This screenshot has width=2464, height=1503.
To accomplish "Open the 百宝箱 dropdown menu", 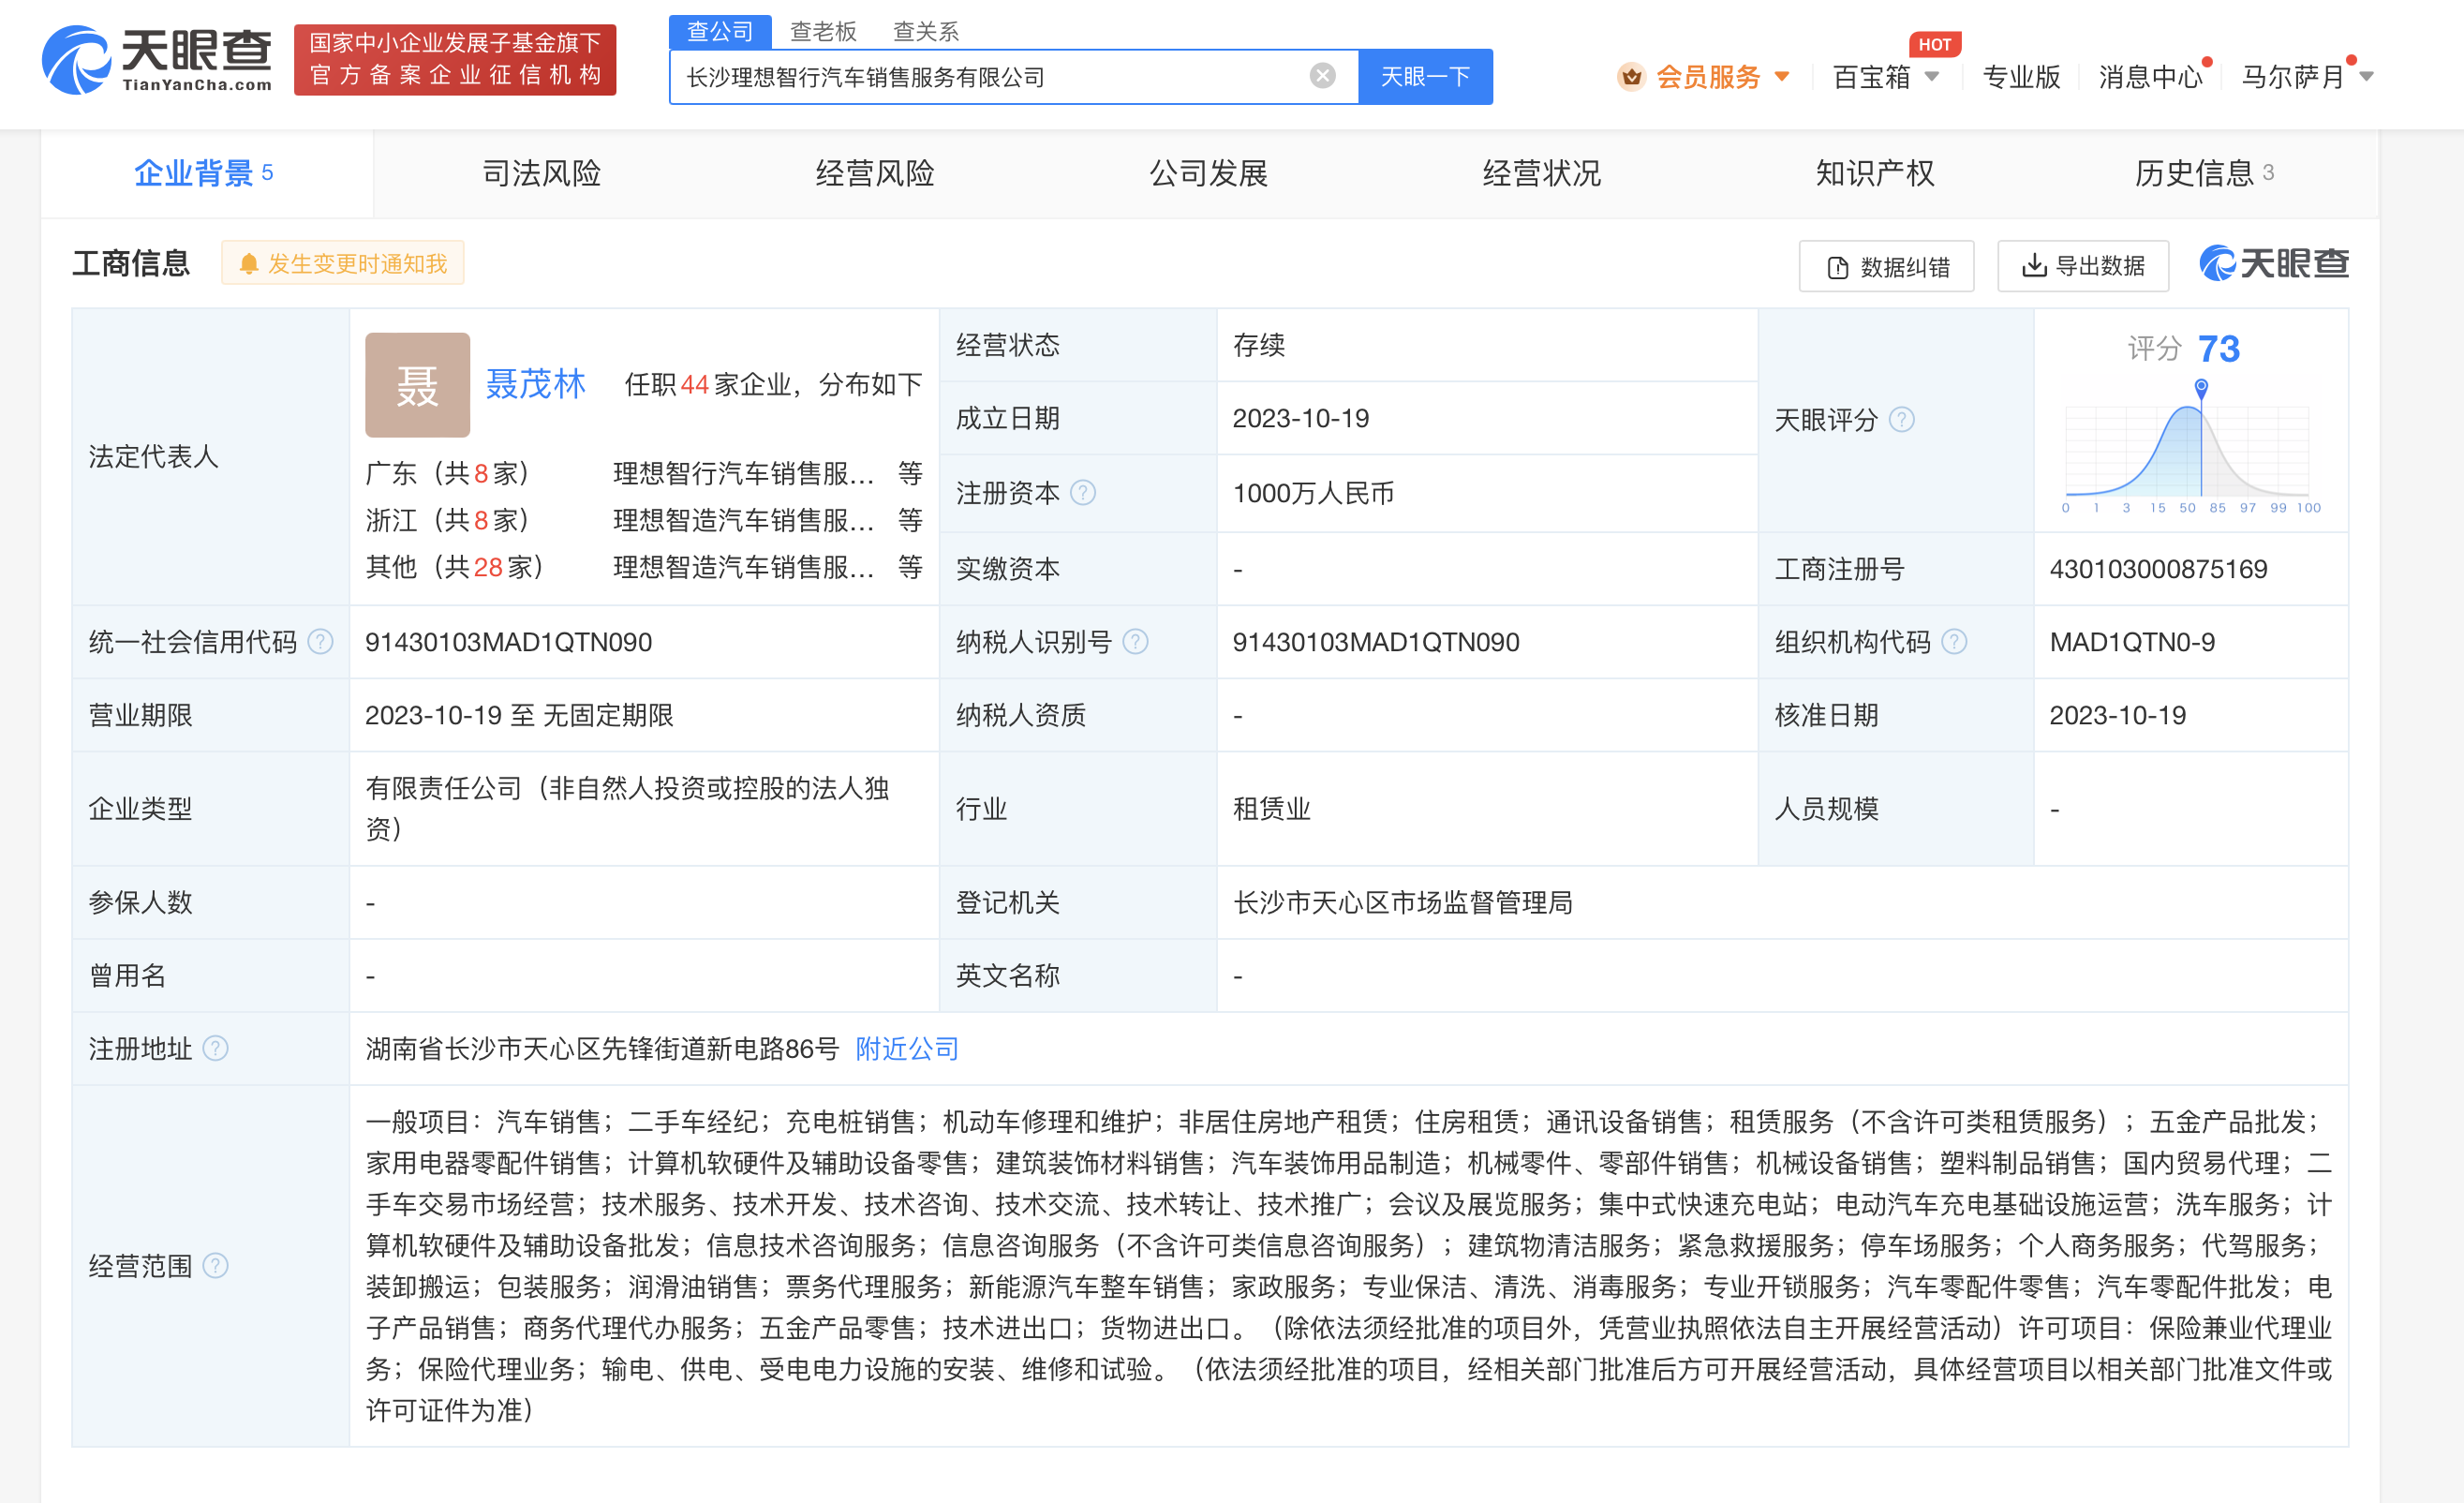I will click(1884, 76).
